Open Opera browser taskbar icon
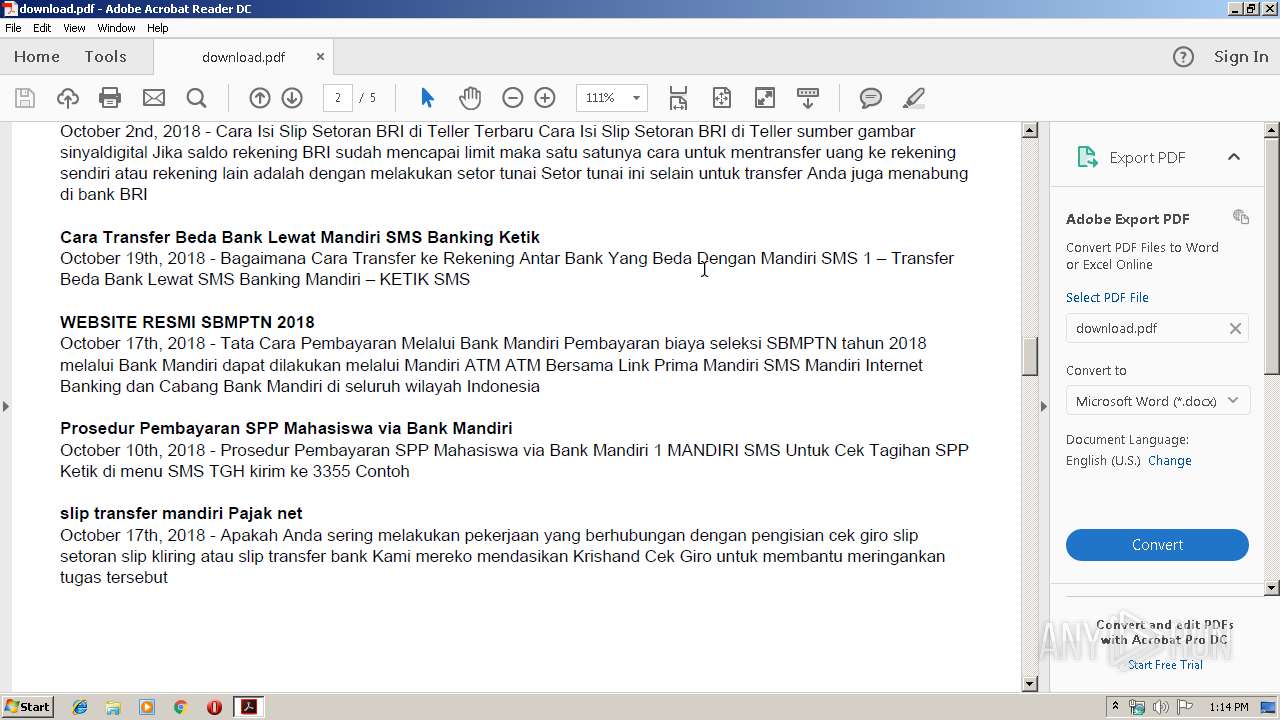Screen dimensions: 1280x720 [214, 707]
